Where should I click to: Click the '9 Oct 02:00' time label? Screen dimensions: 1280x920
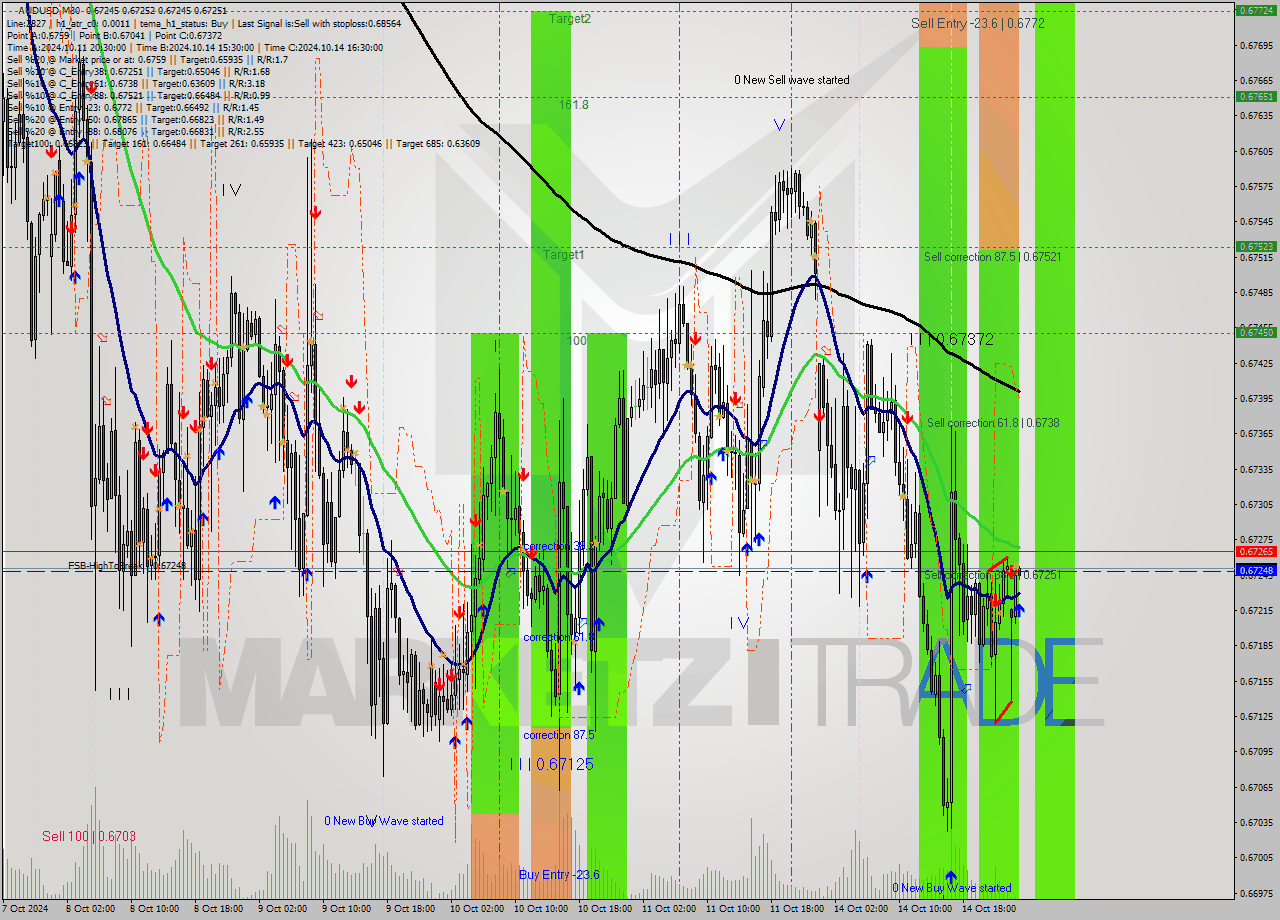(282, 909)
